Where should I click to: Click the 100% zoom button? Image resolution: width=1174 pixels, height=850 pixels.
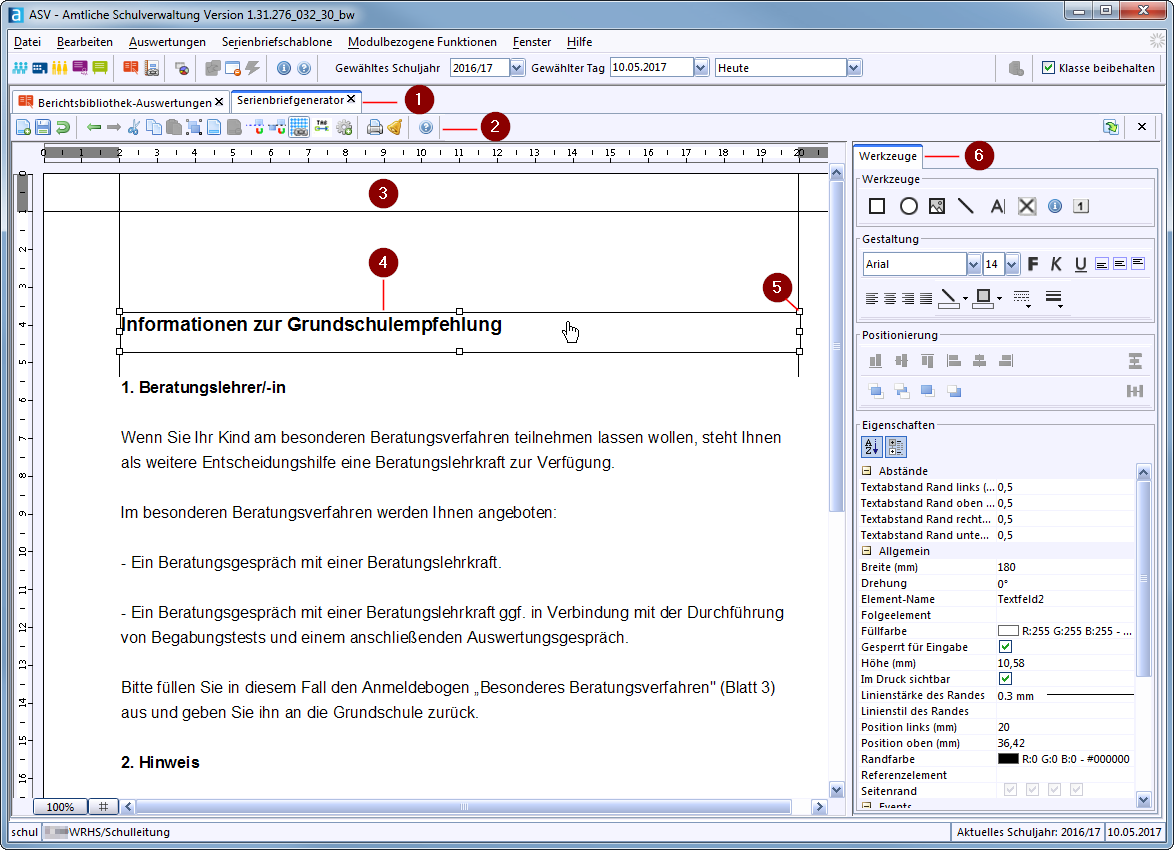click(x=60, y=806)
